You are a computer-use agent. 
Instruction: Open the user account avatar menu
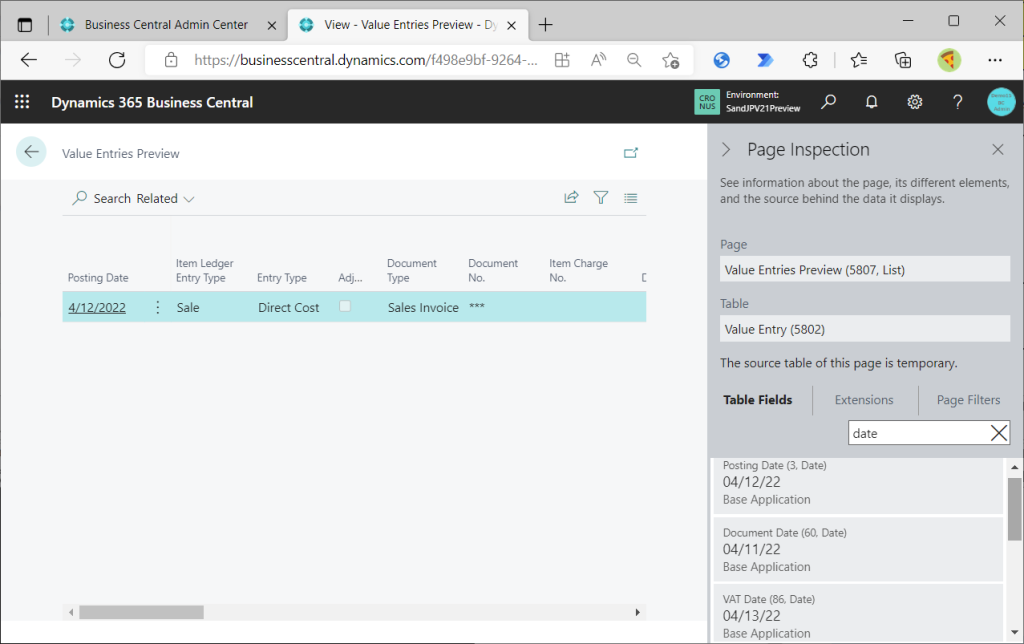point(1001,102)
